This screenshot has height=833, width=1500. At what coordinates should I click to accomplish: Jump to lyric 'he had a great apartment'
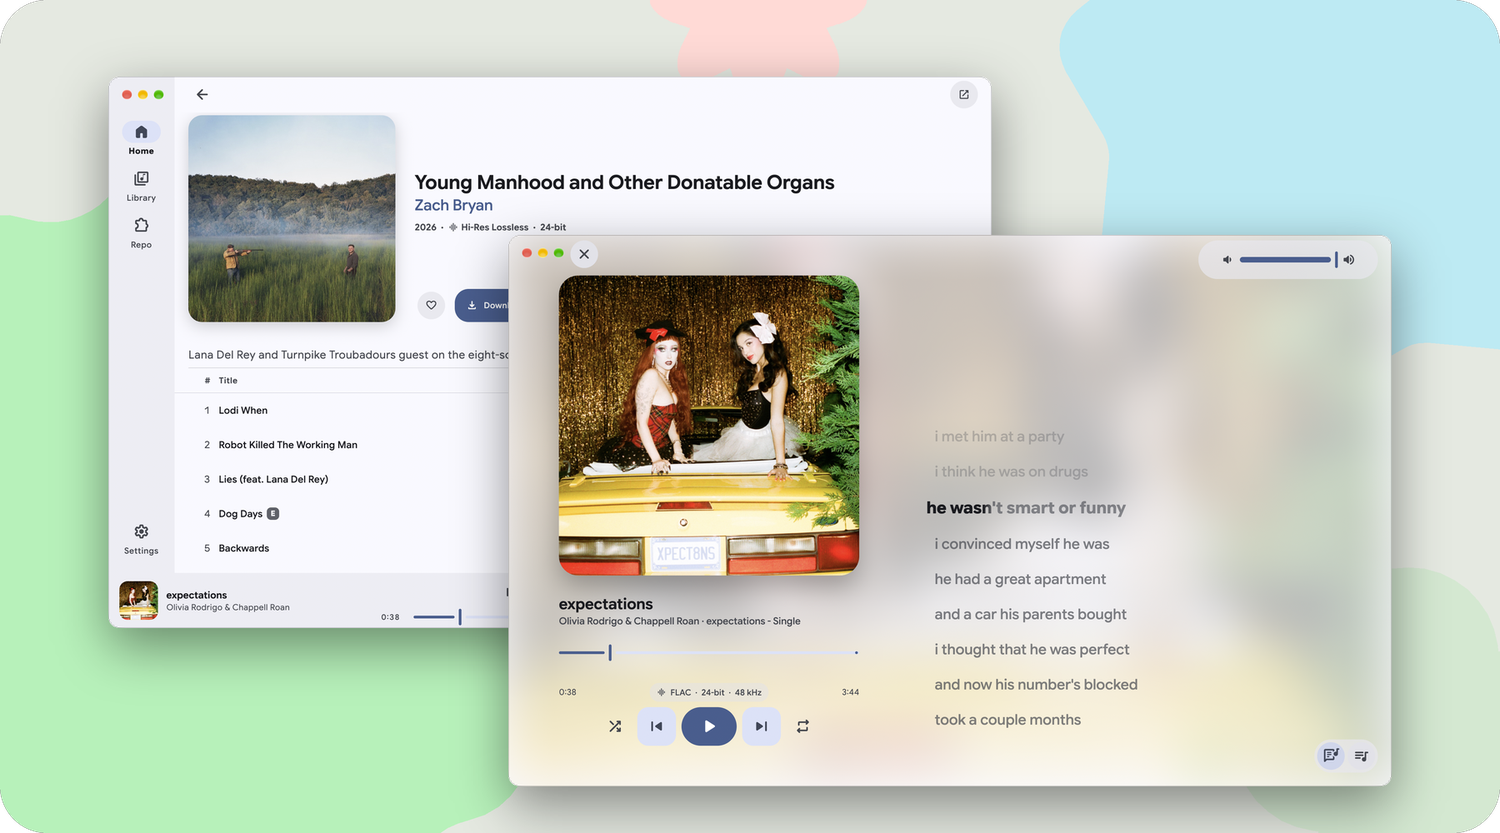pos(1020,579)
